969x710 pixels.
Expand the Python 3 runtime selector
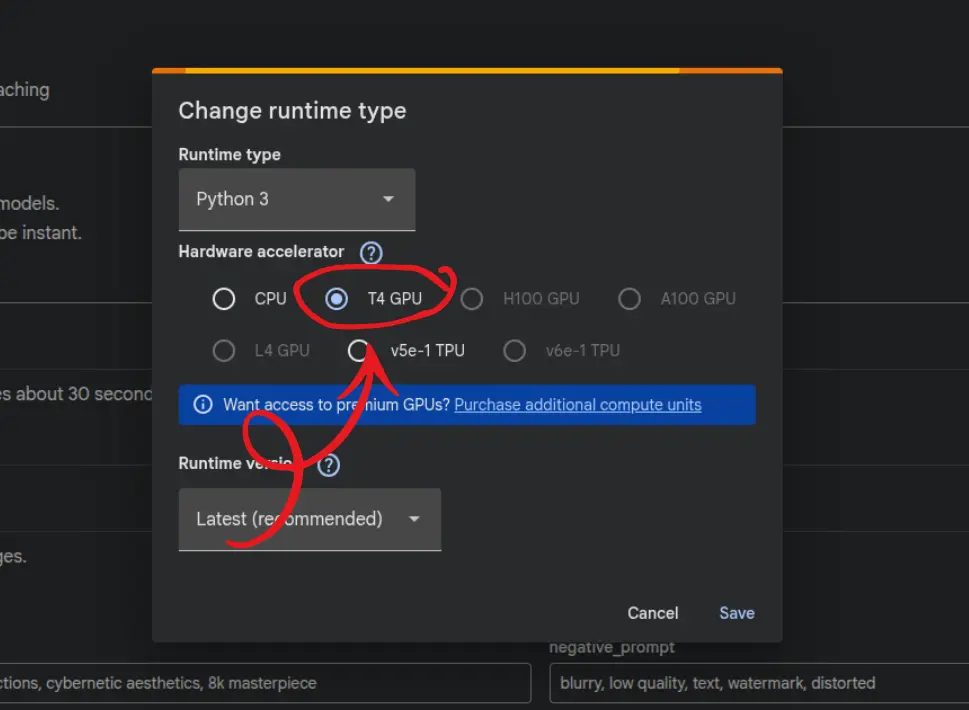click(297, 199)
